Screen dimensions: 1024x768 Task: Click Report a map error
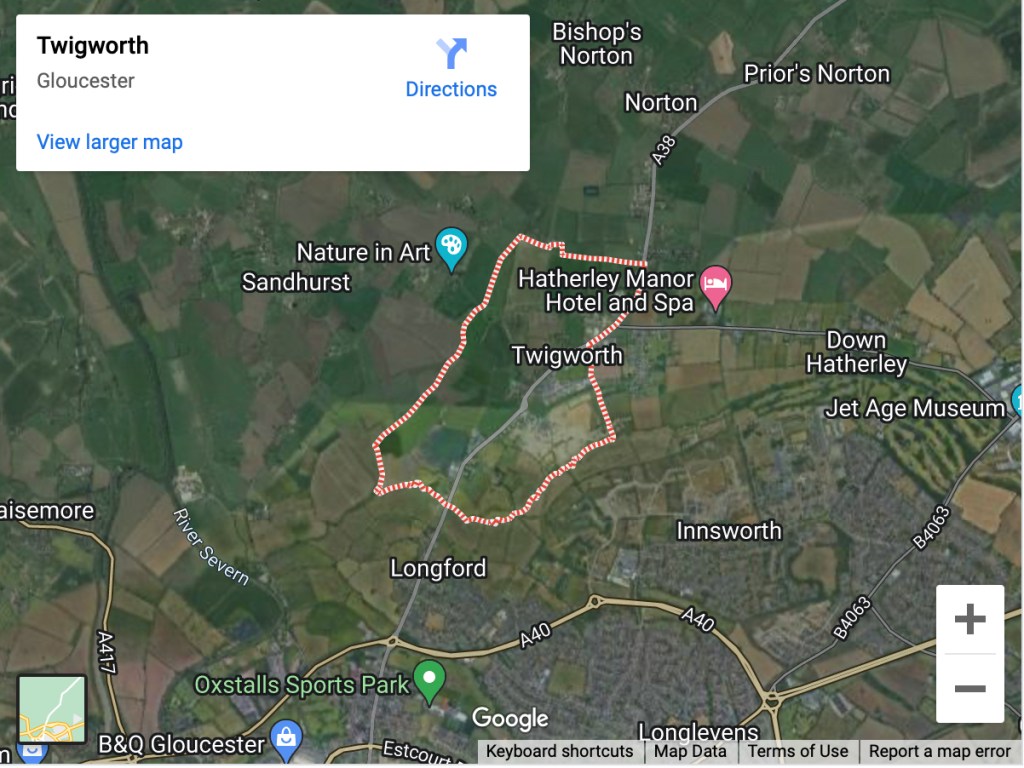tap(940, 751)
